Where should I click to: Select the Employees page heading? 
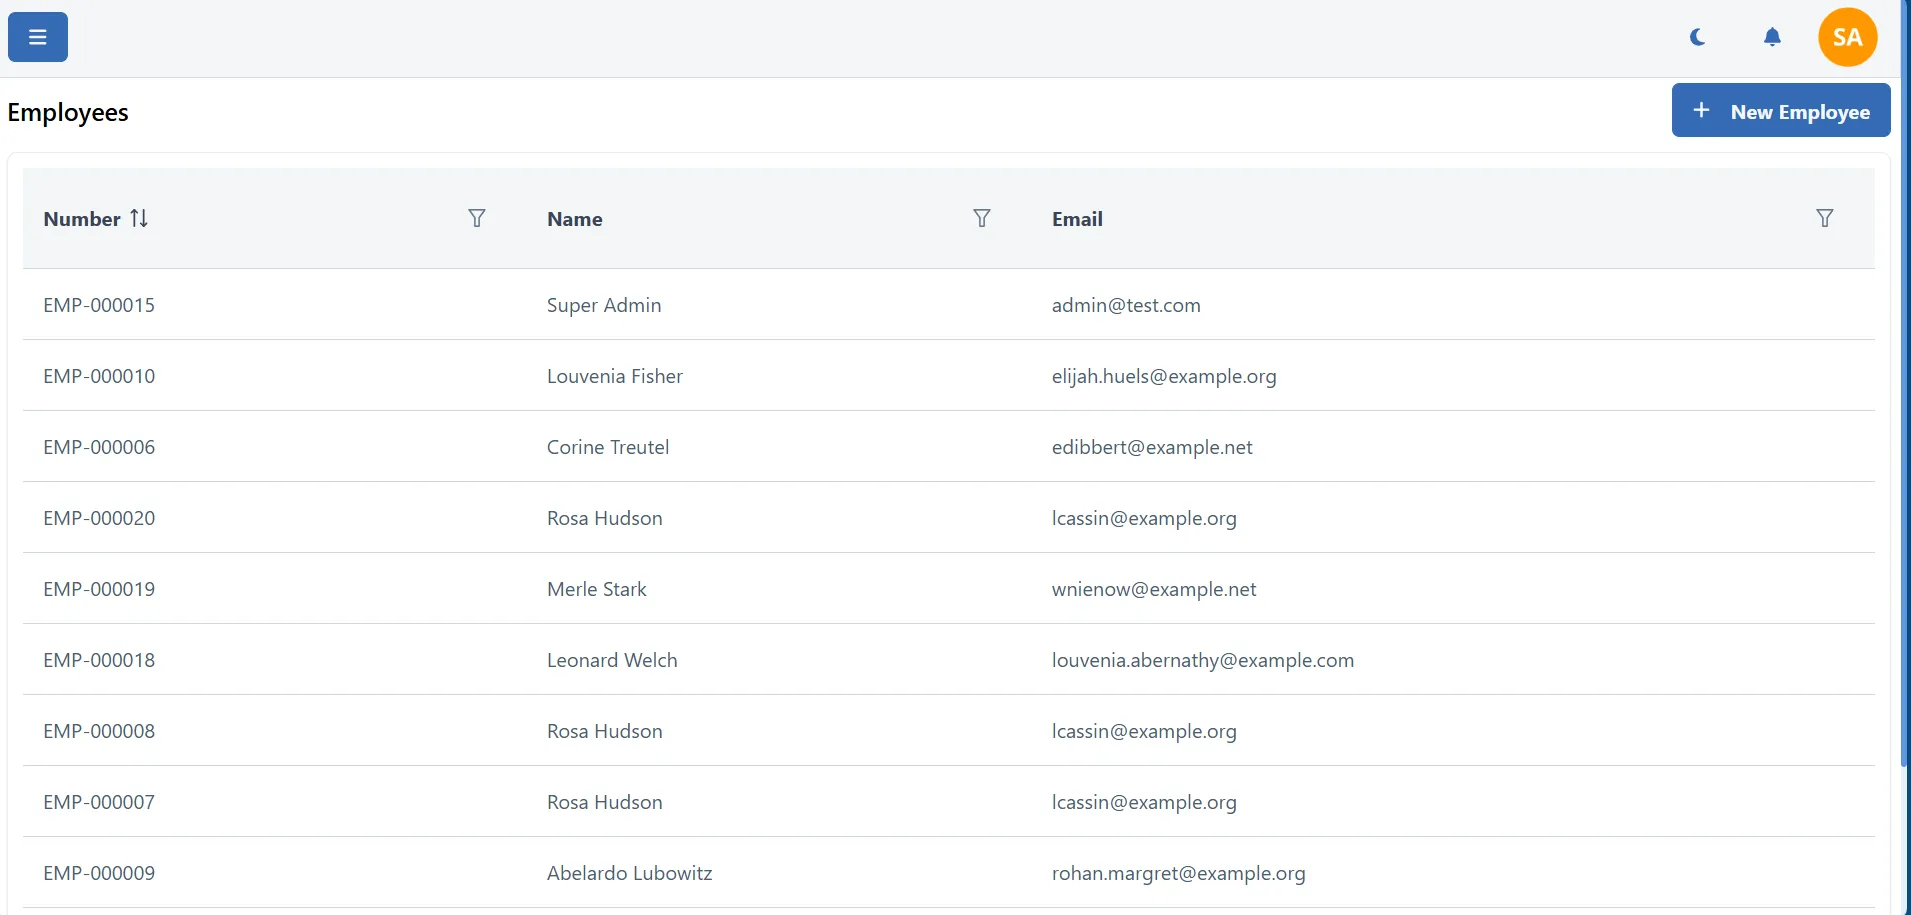pos(67,112)
